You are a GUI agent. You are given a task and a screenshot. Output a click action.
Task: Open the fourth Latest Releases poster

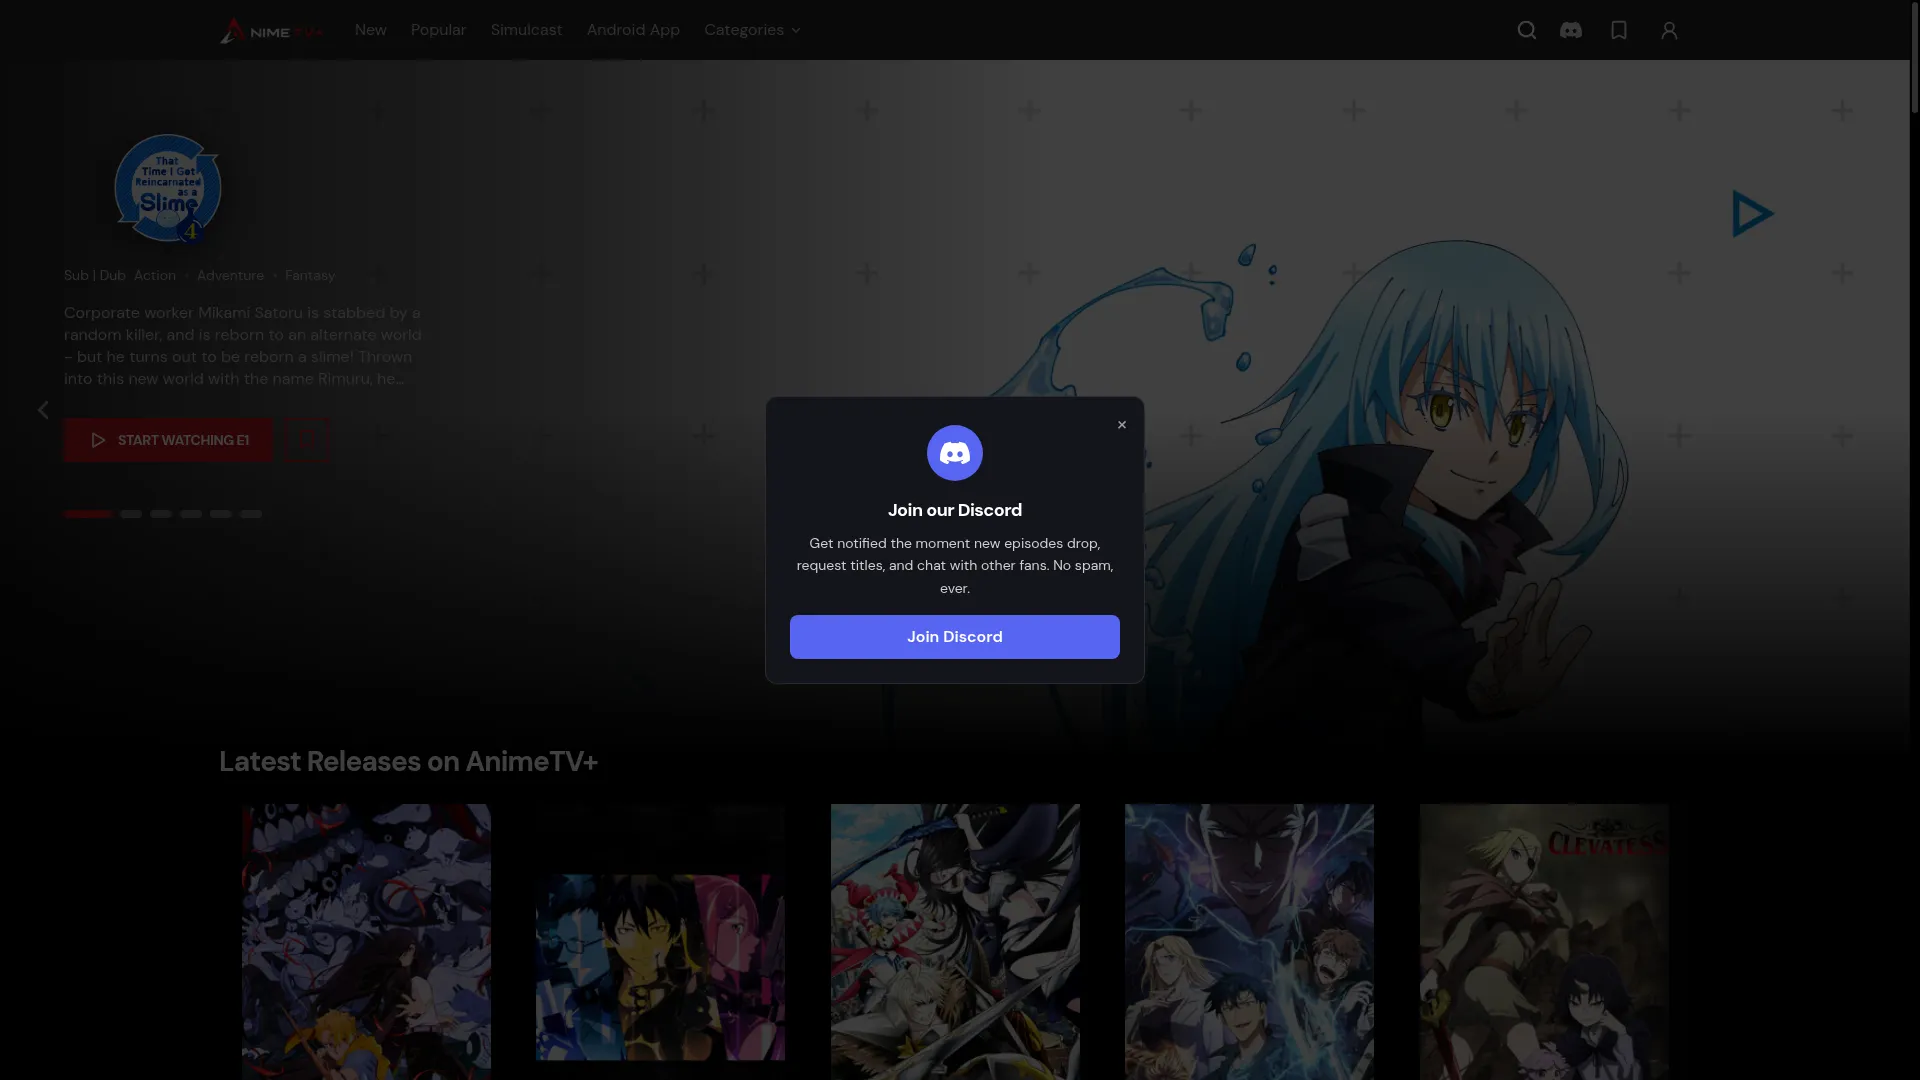coord(1249,942)
